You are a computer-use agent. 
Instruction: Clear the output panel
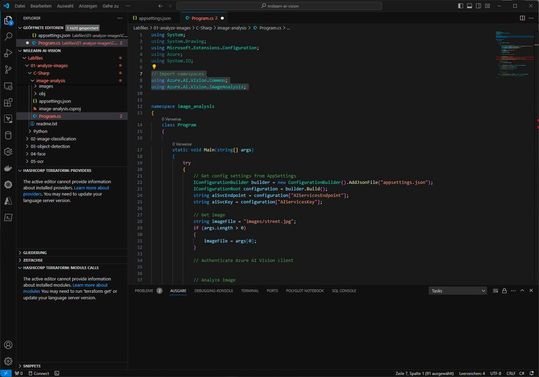coord(495,291)
